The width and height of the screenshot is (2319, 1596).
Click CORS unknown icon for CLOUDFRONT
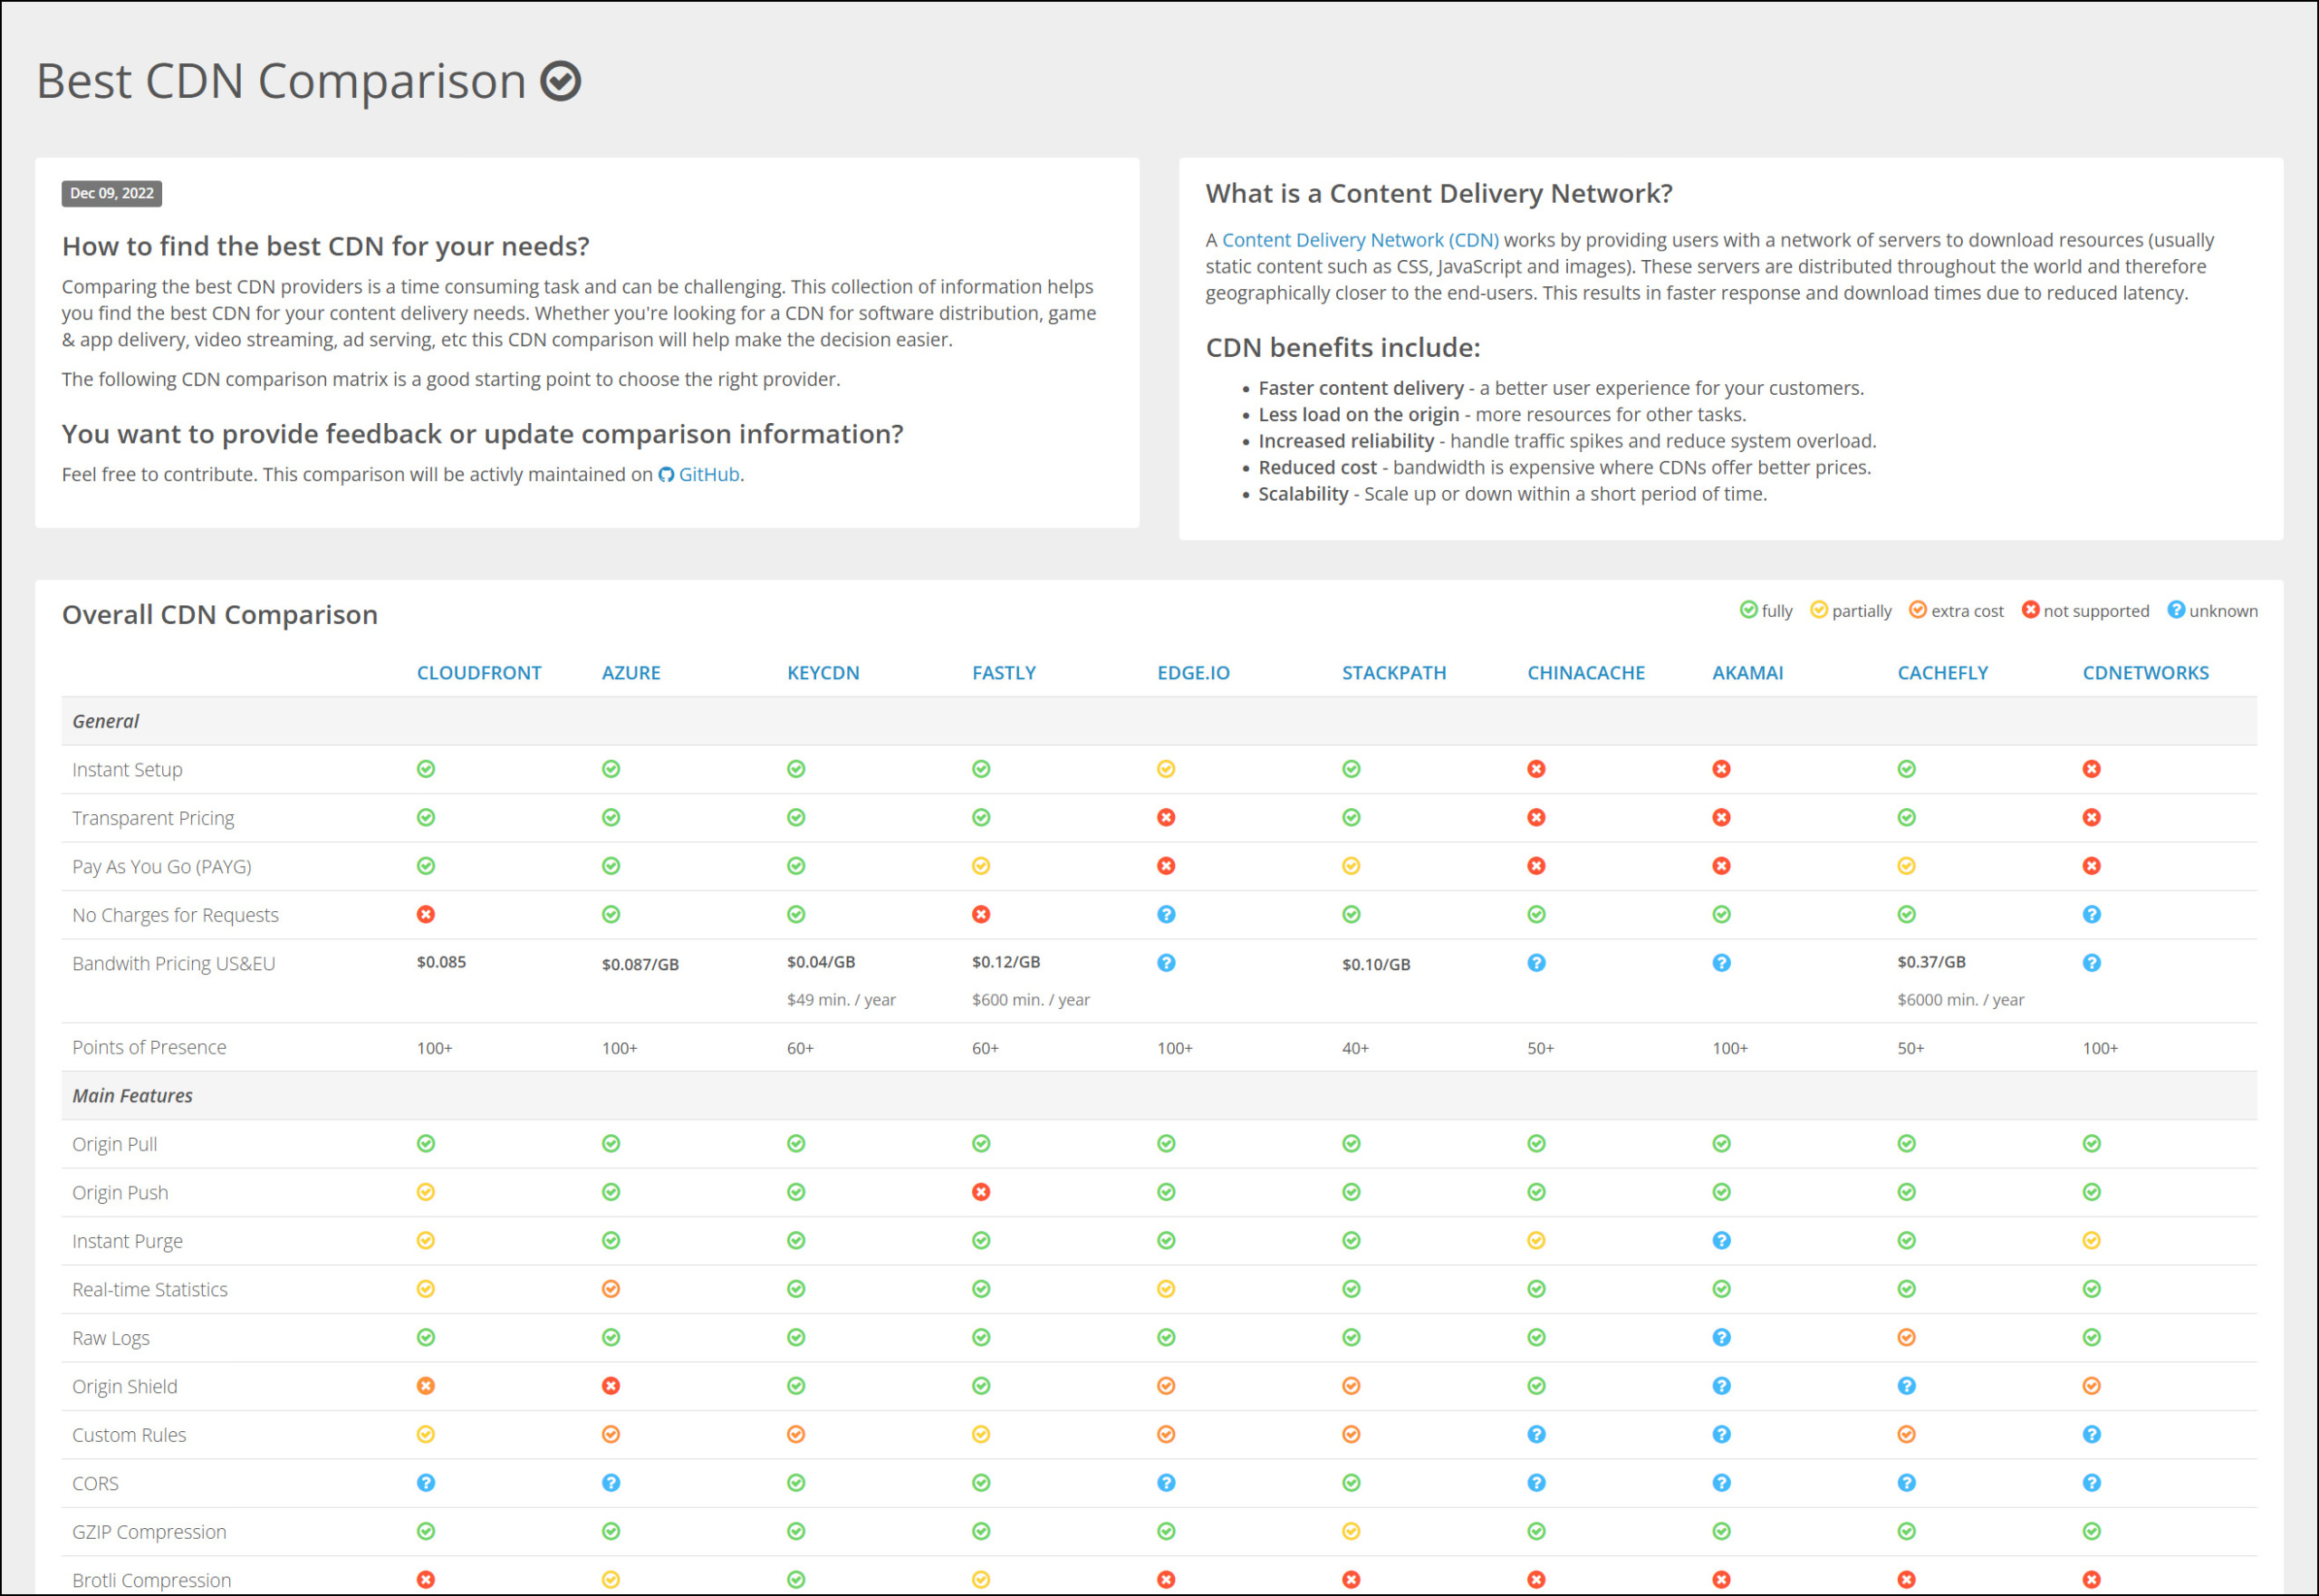click(x=426, y=1483)
